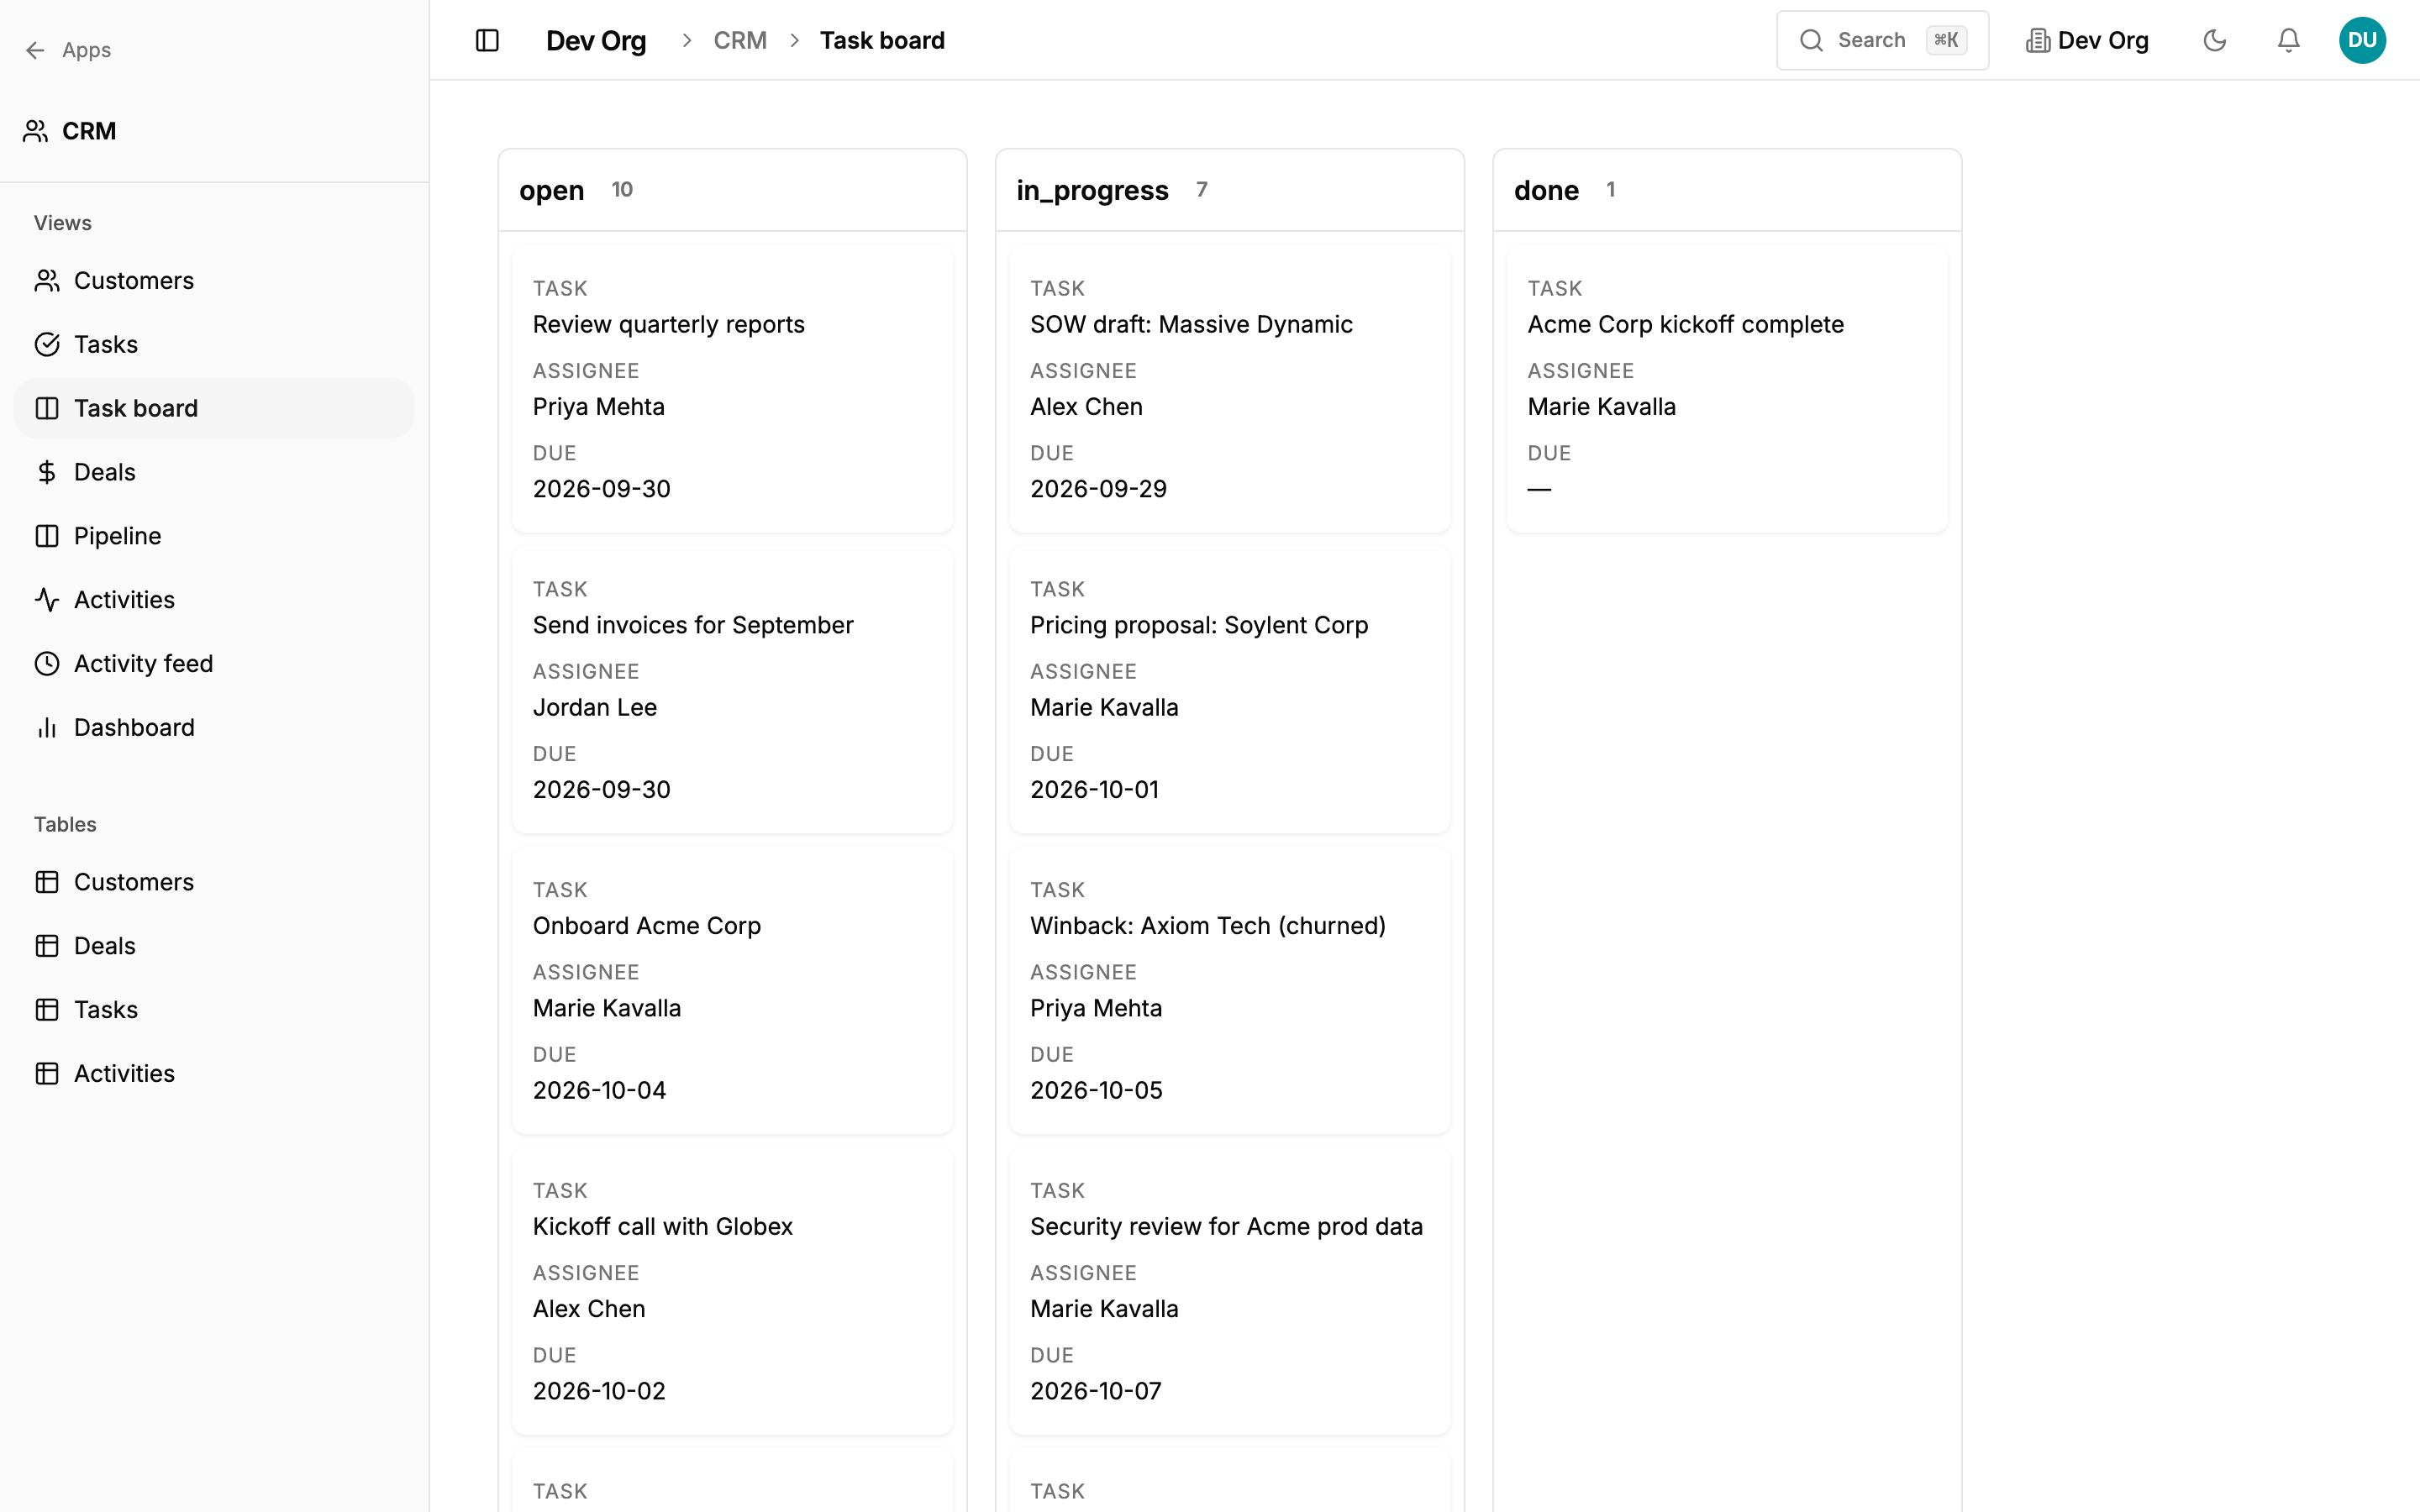Click the Pipeline columns icon
The width and height of the screenshot is (2420, 1512).
pyautogui.click(x=47, y=536)
